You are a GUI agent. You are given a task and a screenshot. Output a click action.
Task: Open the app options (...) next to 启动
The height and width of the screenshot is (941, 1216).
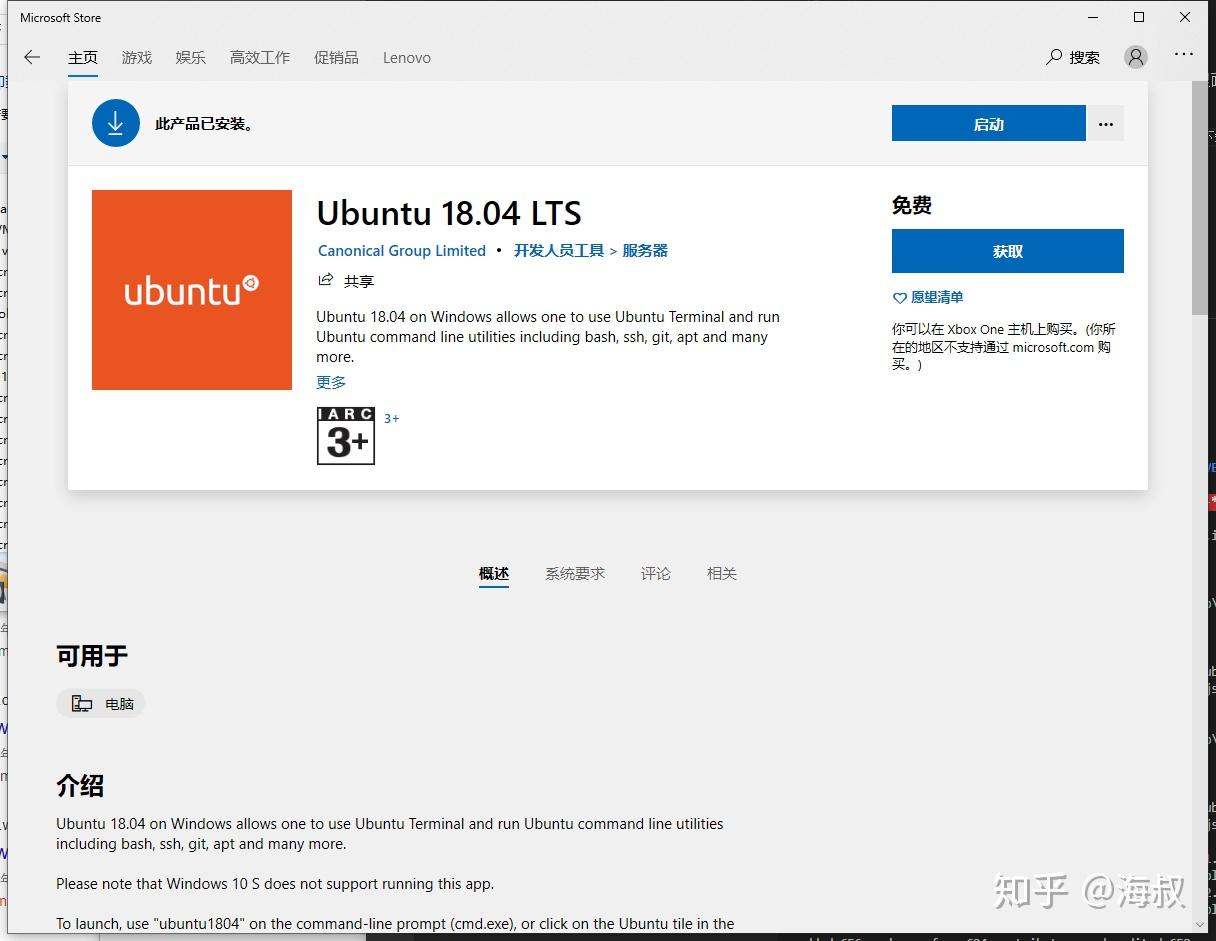[x=1105, y=123]
